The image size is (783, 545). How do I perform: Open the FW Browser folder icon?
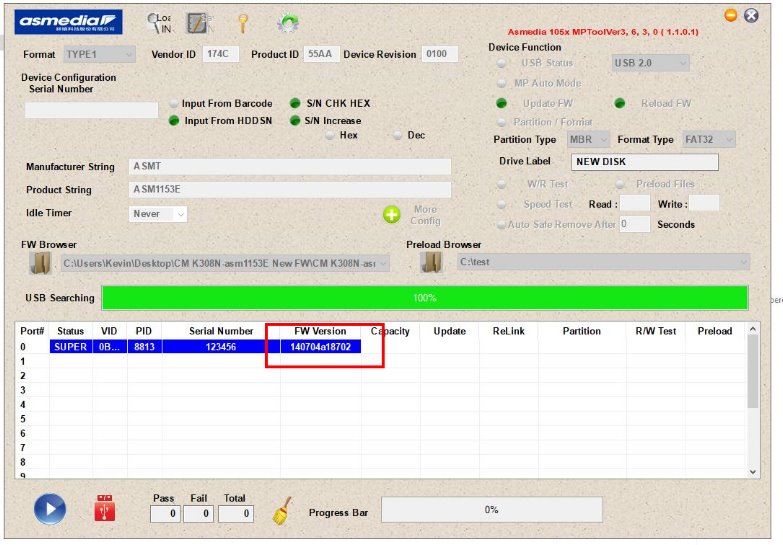tap(40, 263)
